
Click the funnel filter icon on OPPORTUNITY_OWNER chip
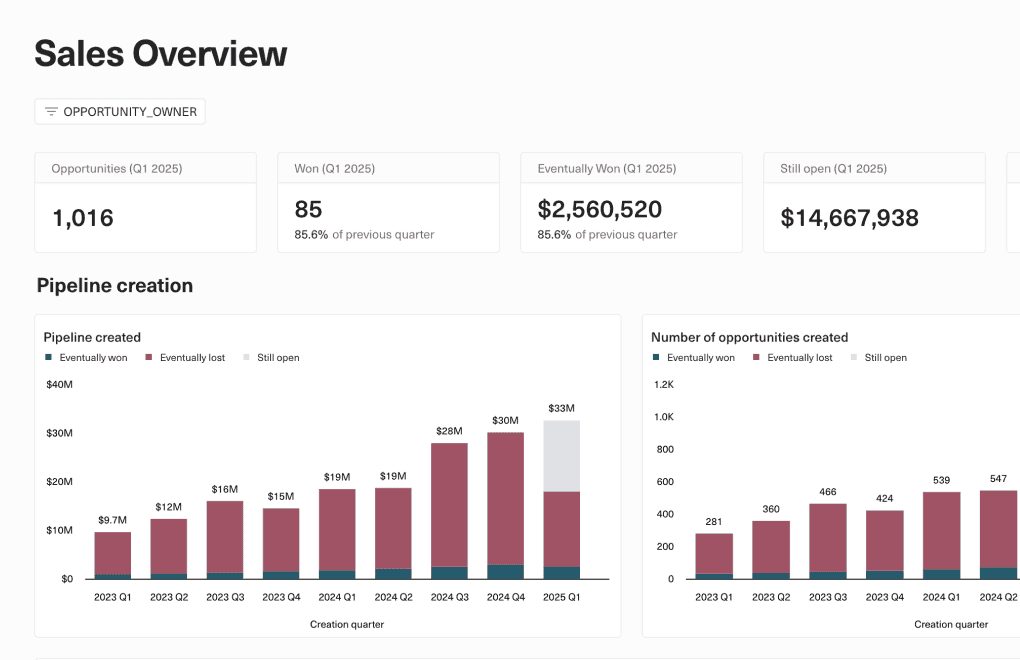pos(50,111)
